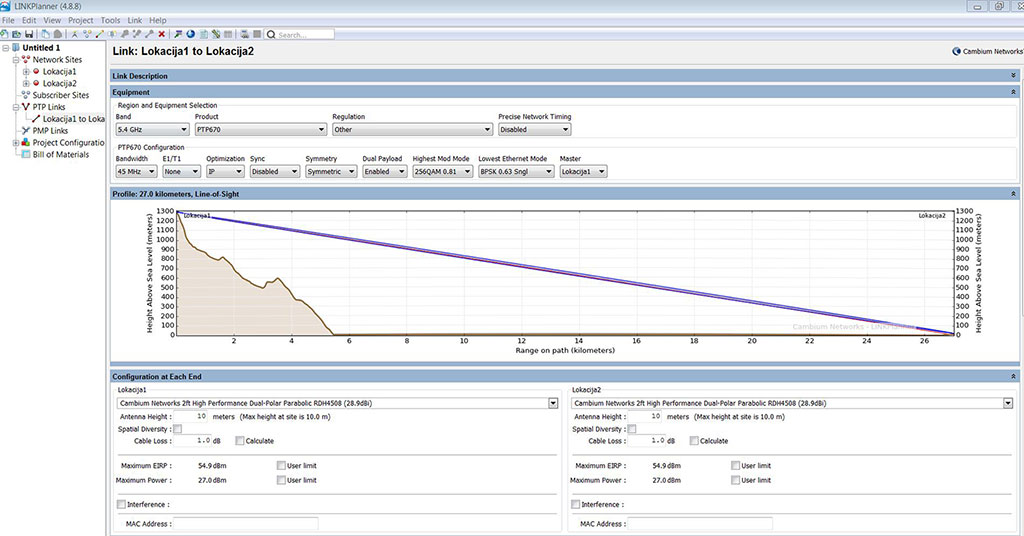The image size is (1024, 536).
Task: Open the View menu
Action: click(x=52, y=20)
